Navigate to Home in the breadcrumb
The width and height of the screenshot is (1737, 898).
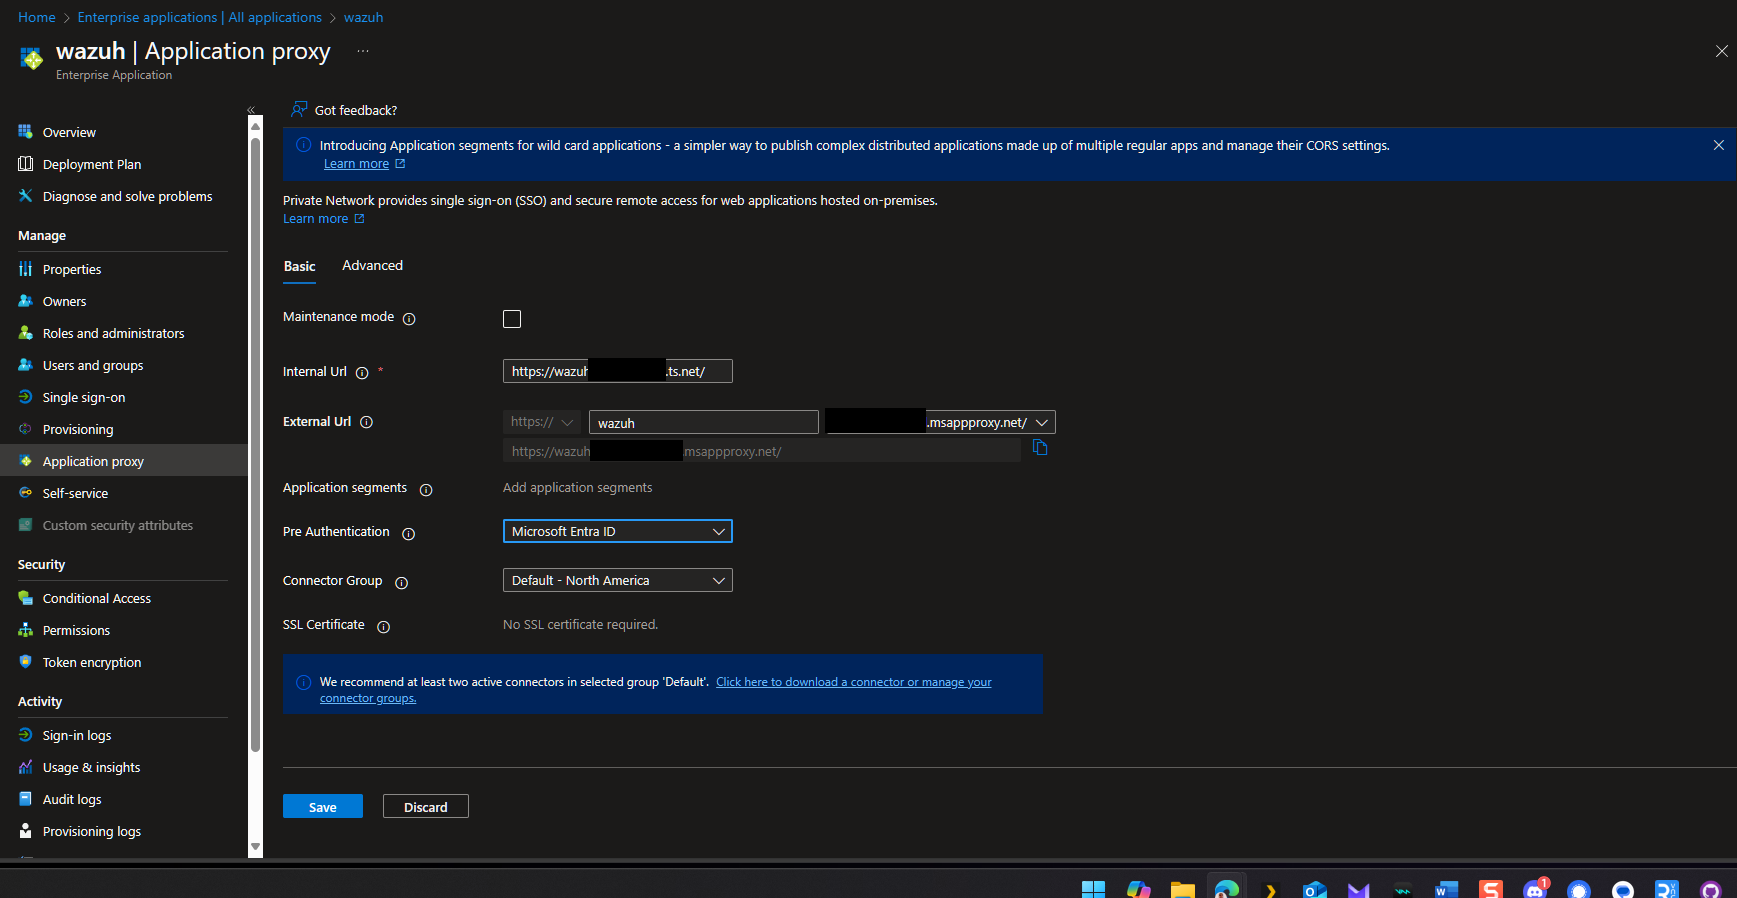click(x=37, y=17)
